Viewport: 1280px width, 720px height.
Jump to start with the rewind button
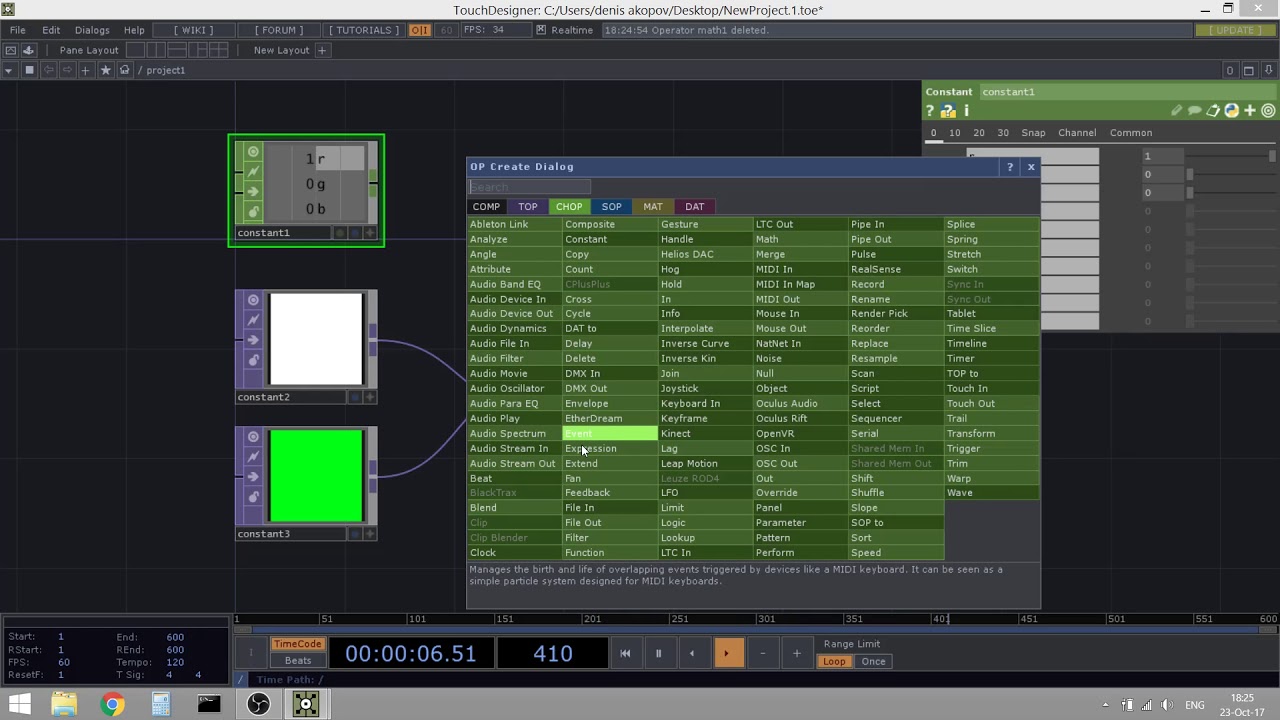(625, 654)
